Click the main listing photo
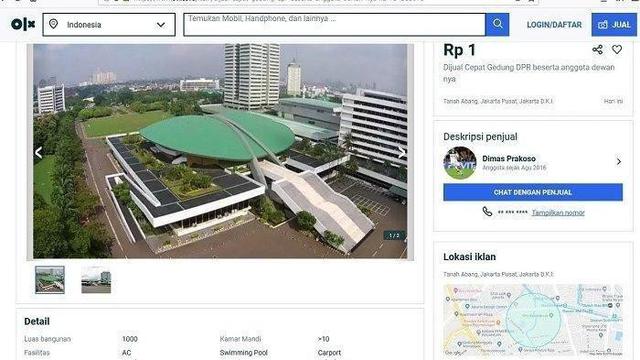640x360 pixels. (220, 151)
